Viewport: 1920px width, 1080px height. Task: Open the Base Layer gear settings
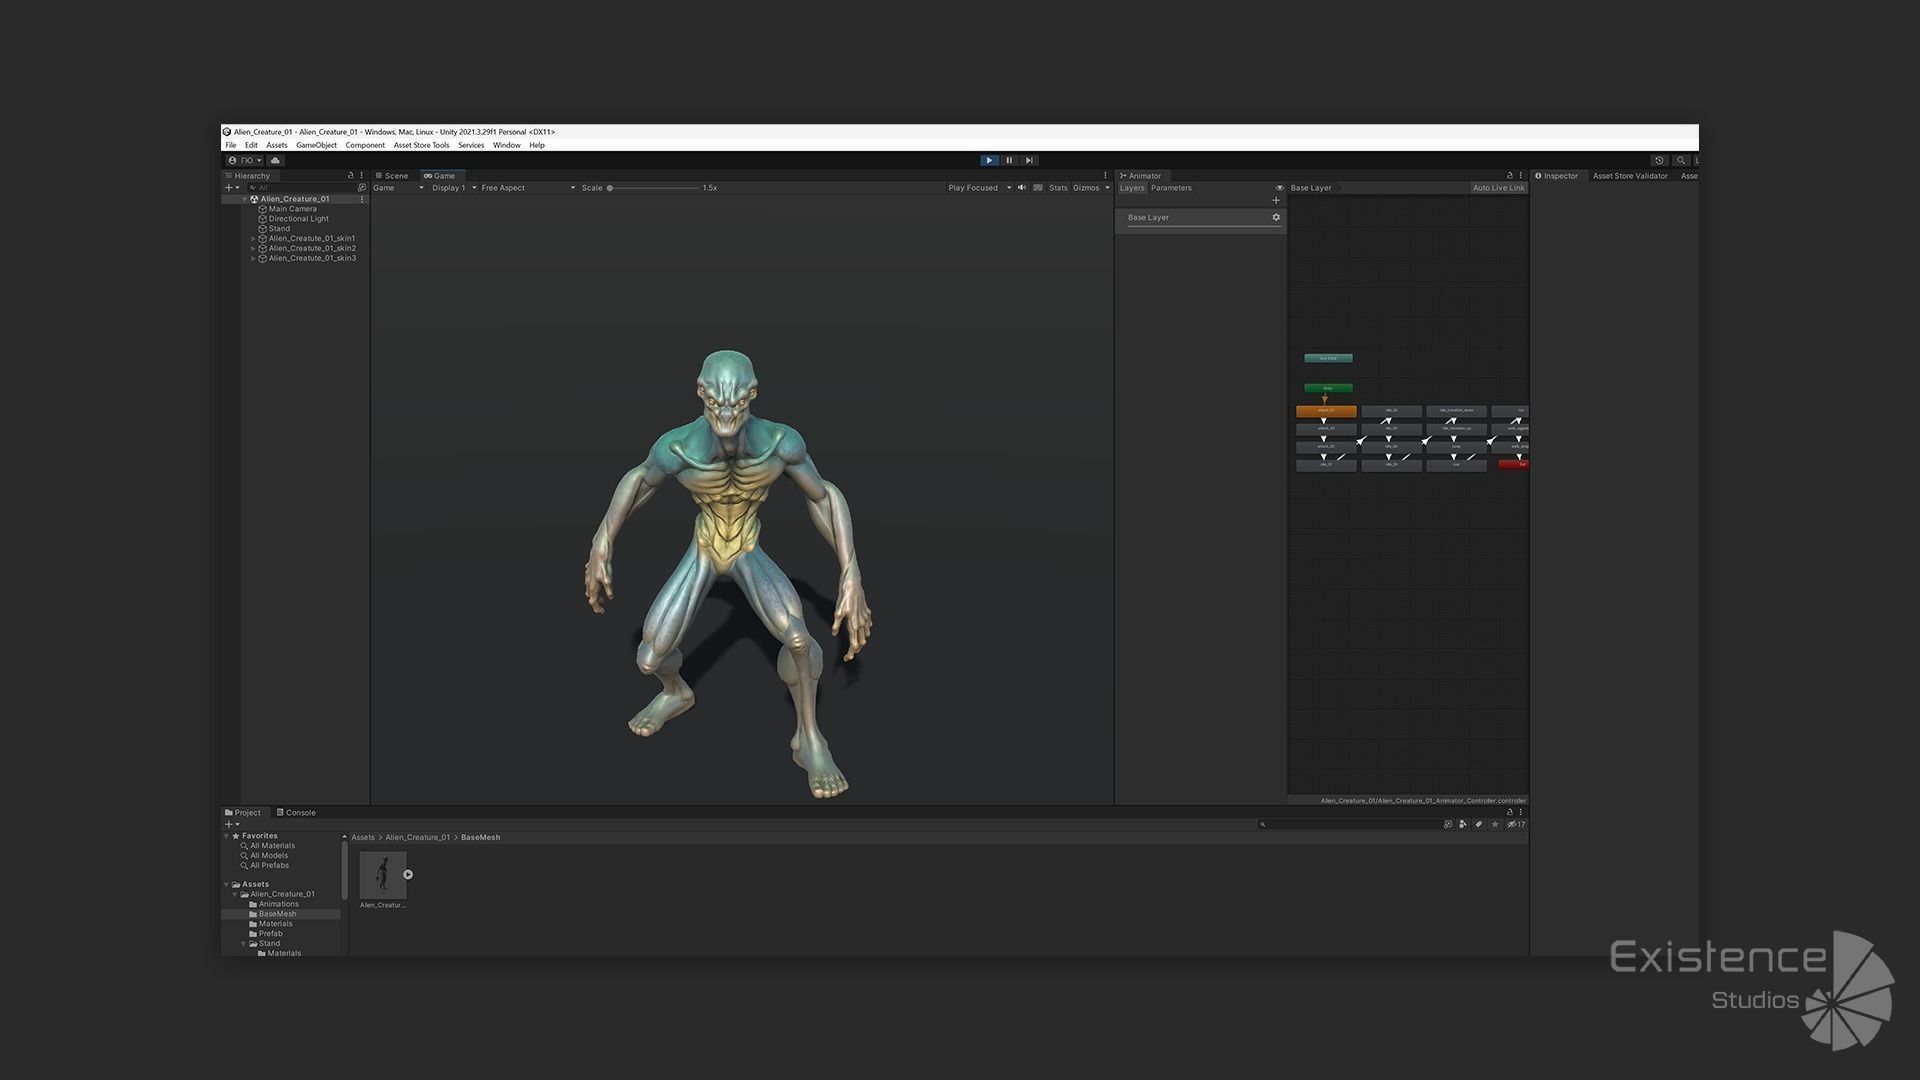1276,217
